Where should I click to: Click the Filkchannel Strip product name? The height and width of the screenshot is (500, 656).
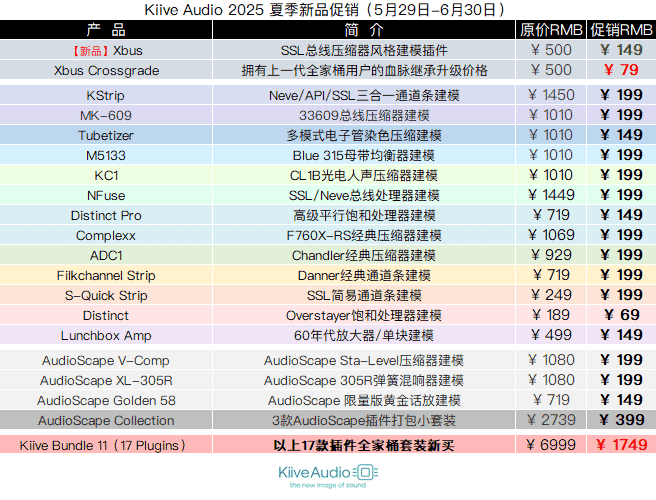click(x=106, y=275)
